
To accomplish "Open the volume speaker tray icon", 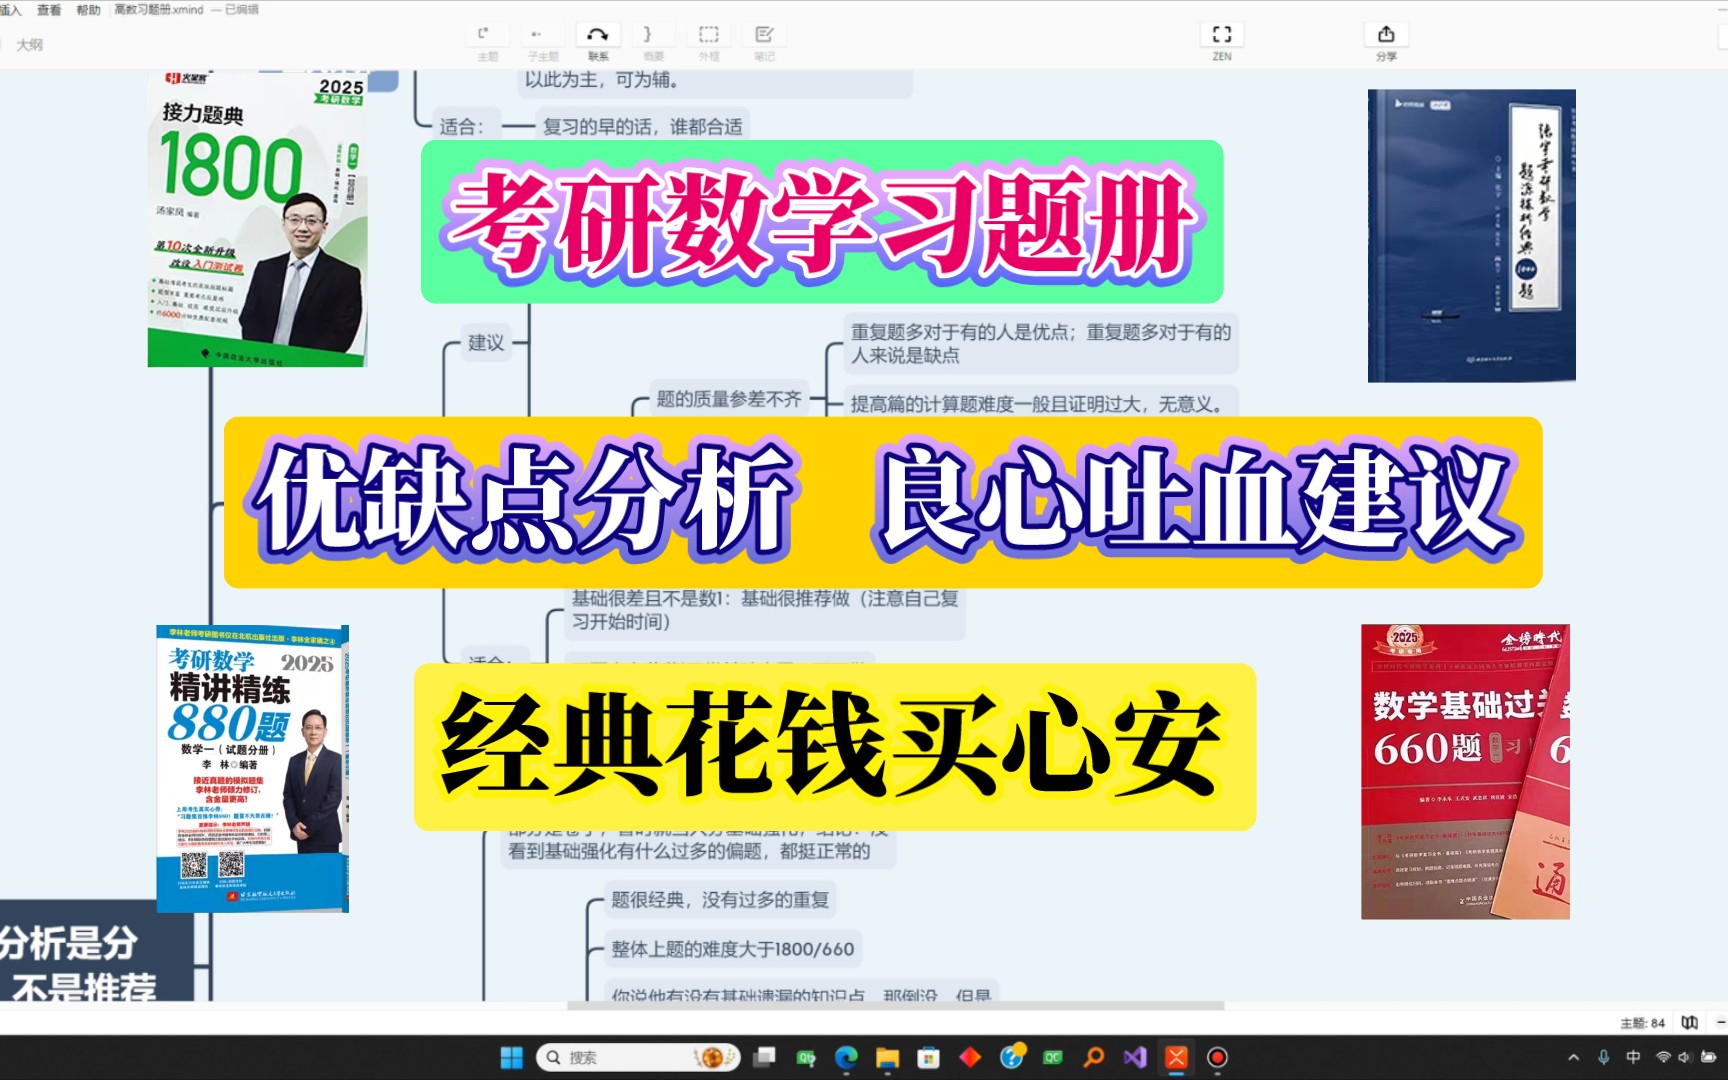I will pos(1684,1058).
